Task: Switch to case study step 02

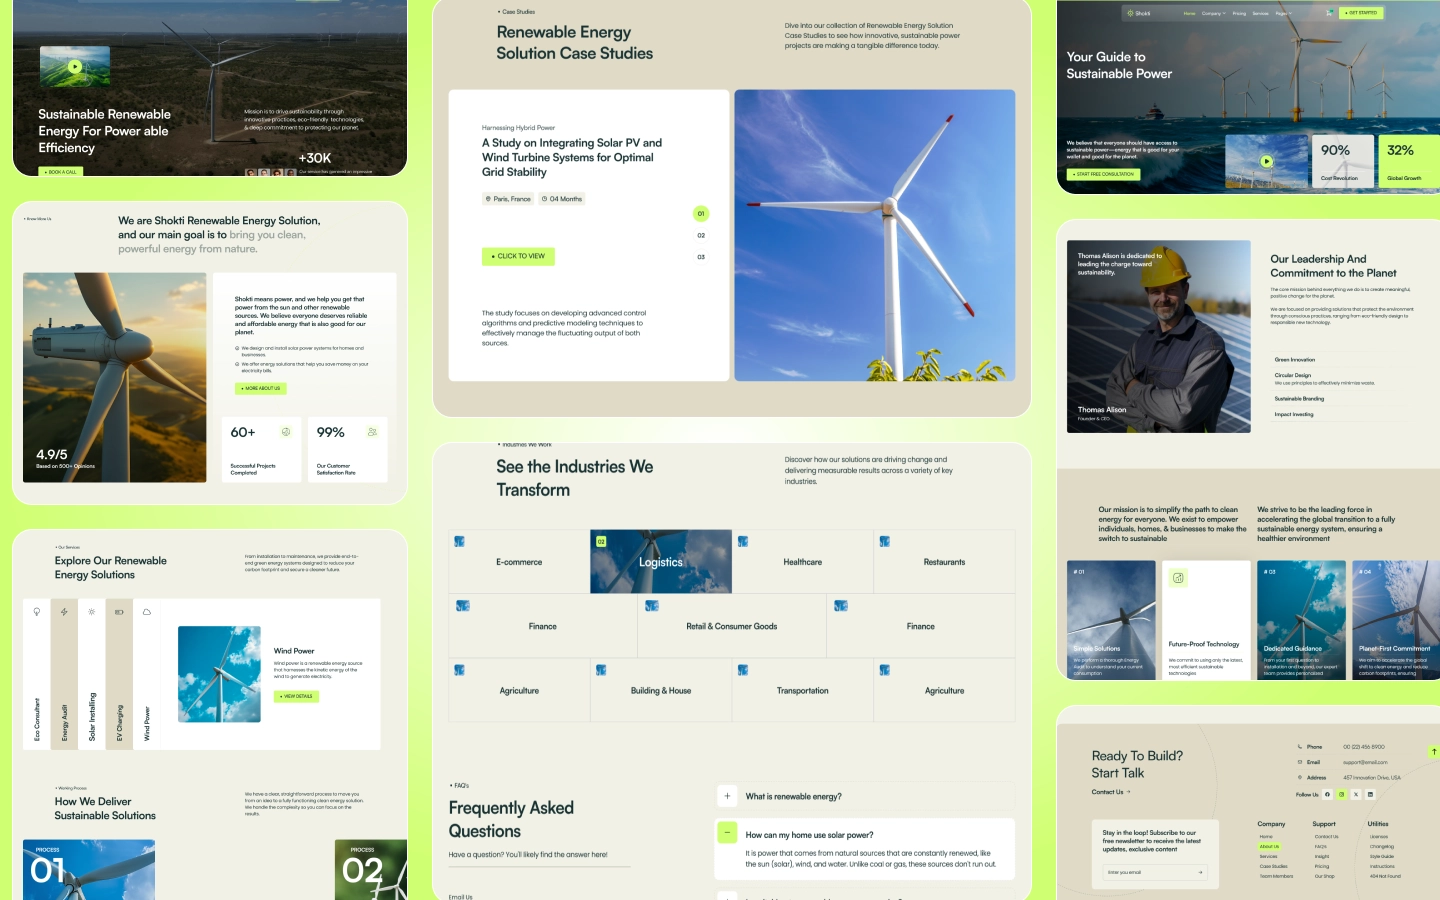Action: [701, 235]
